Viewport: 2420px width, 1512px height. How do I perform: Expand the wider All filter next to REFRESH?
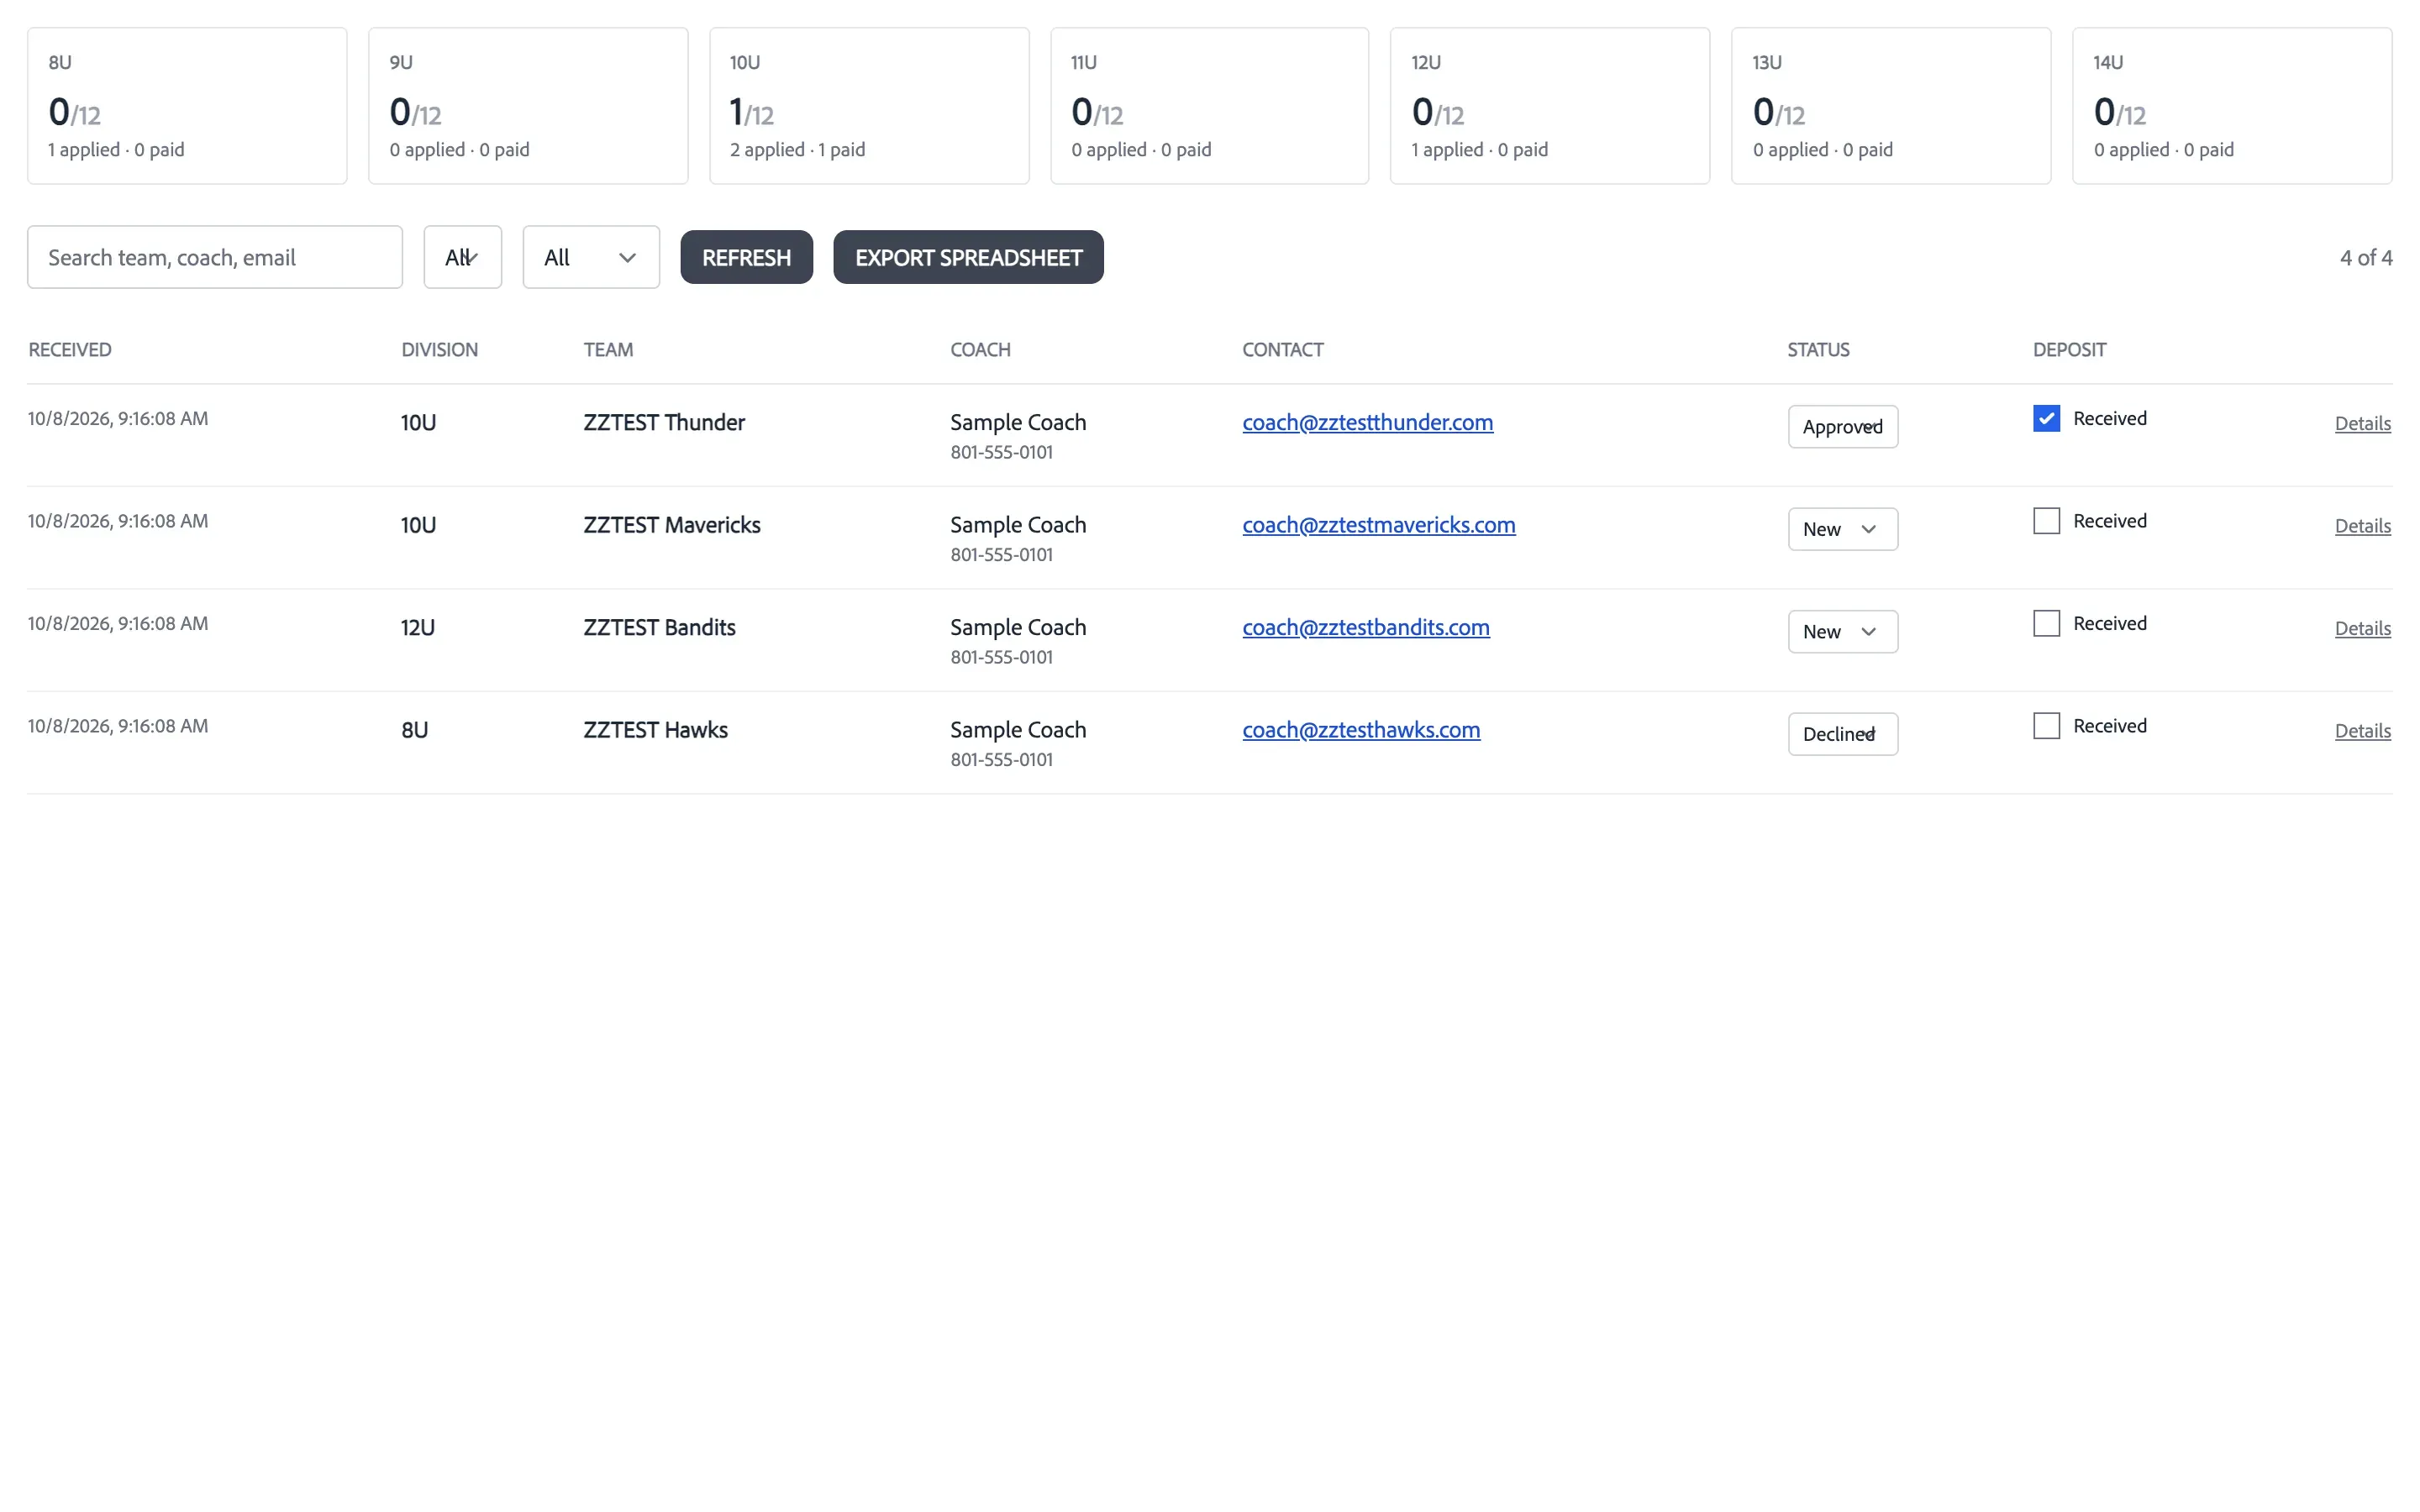[x=591, y=257]
